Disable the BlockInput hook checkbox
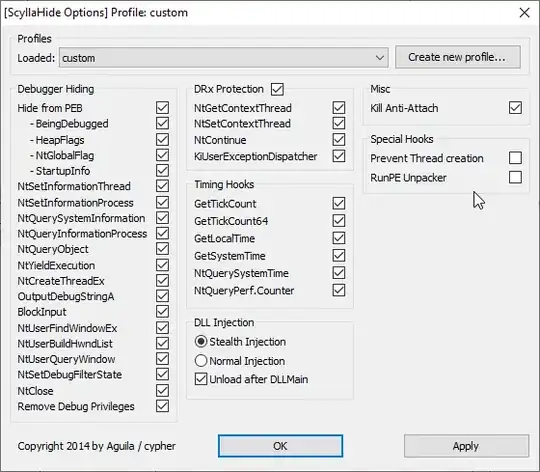Viewport: 540px width, 472px height. pyautogui.click(x=162, y=312)
